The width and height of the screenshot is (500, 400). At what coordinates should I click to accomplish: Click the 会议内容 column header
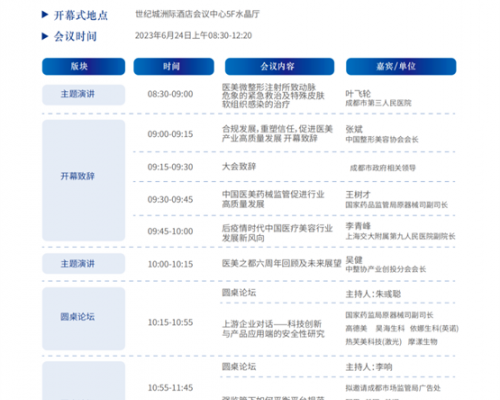(x=279, y=66)
